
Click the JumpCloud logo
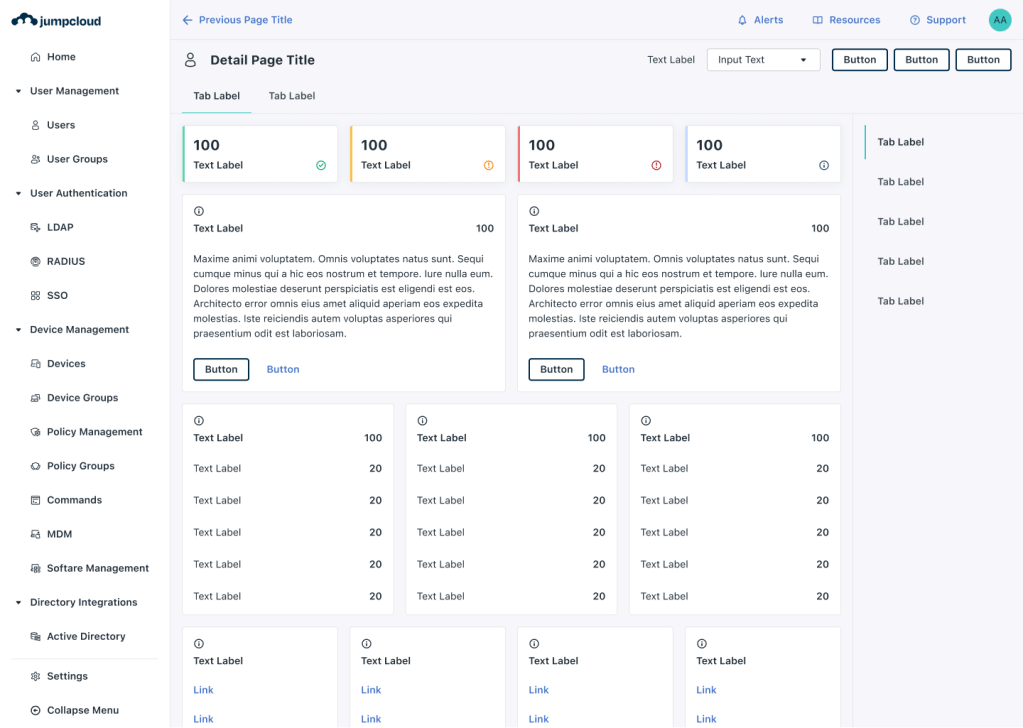tap(56, 20)
